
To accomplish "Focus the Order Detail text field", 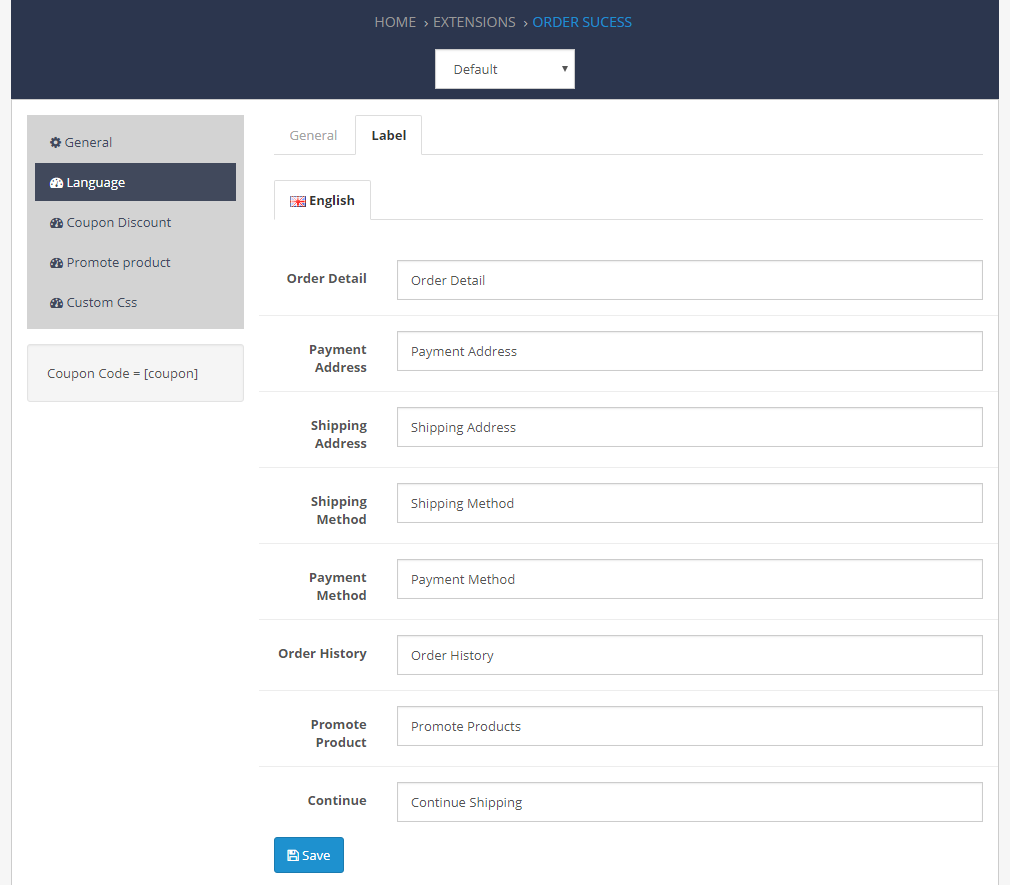I will click(x=689, y=280).
